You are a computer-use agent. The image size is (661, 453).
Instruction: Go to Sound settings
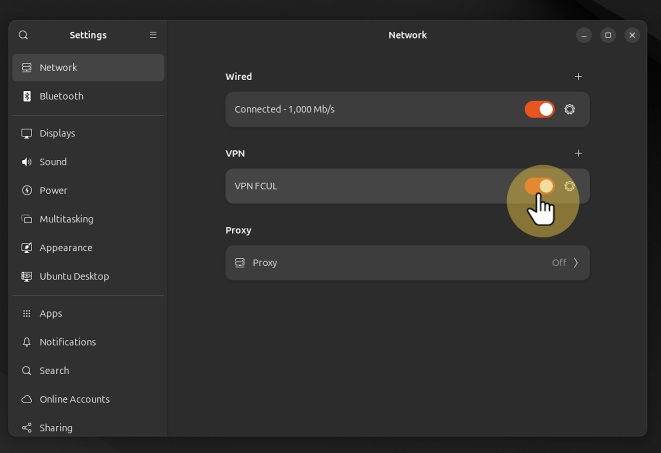pos(88,162)
